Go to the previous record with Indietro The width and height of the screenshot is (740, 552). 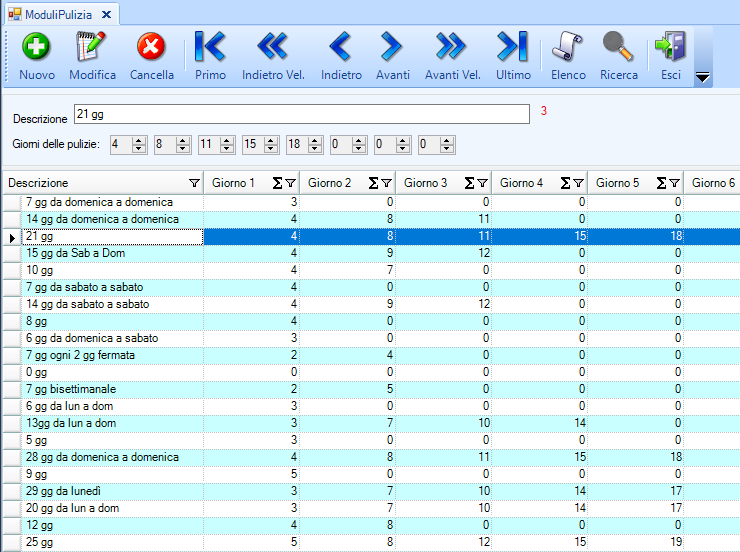pos(341,47)
